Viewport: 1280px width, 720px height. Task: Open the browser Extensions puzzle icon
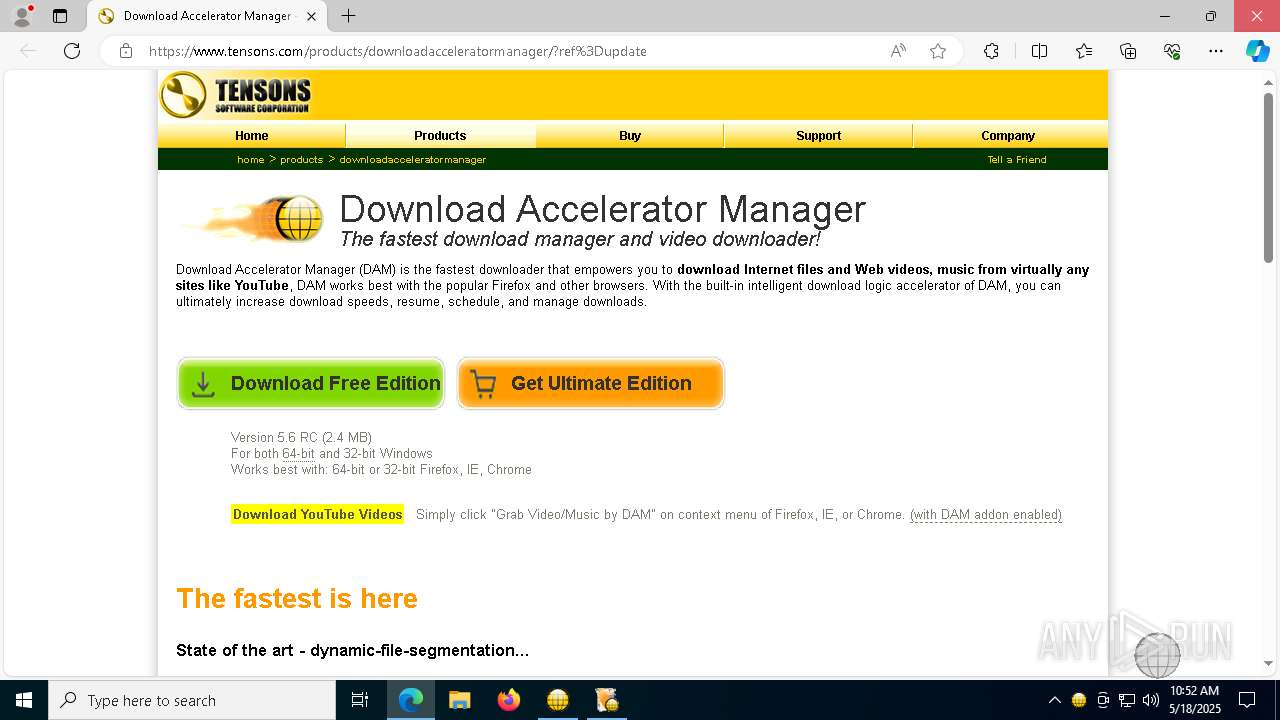coord(991,51)
